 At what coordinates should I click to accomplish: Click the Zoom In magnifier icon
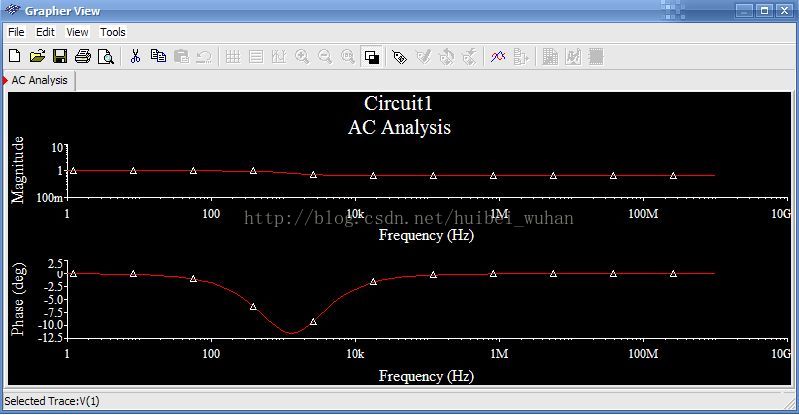pyautogui.click(x=302, y=56)
